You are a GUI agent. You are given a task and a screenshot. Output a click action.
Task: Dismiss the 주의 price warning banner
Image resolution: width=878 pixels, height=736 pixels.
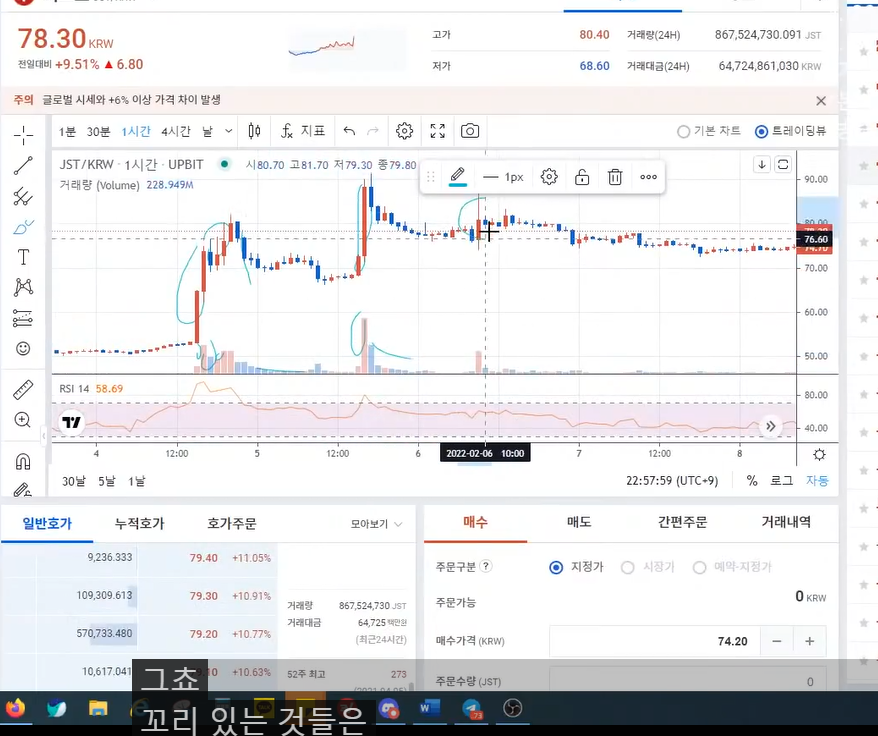coord(821,101)
